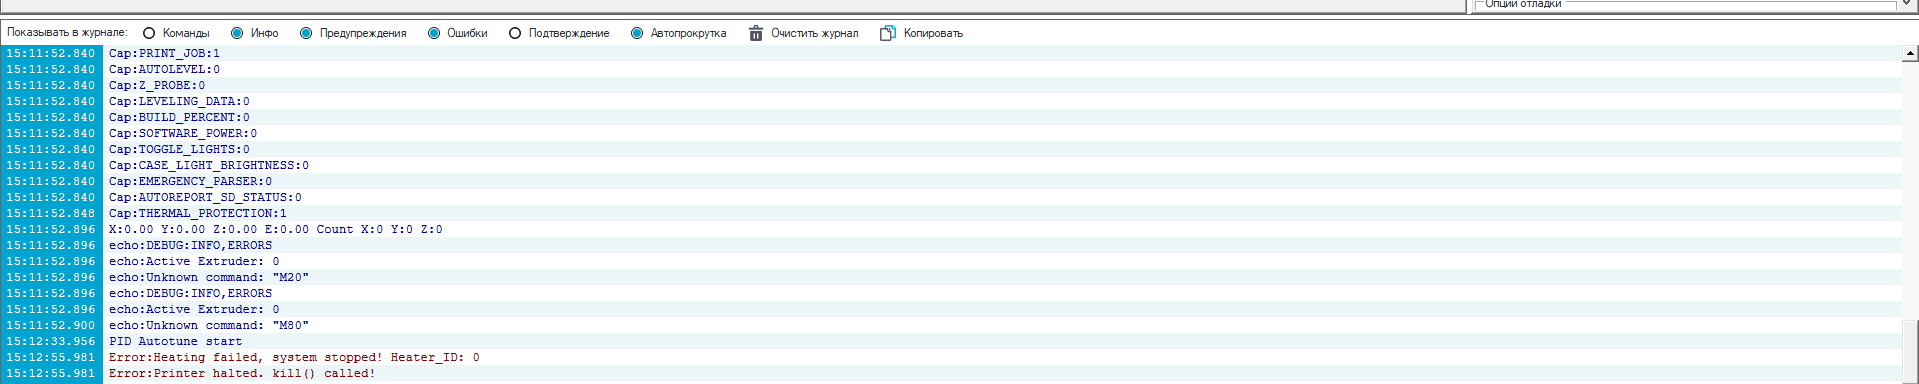Disable Автопрокрутка auto-scroll option

click(x=637, y=33)
